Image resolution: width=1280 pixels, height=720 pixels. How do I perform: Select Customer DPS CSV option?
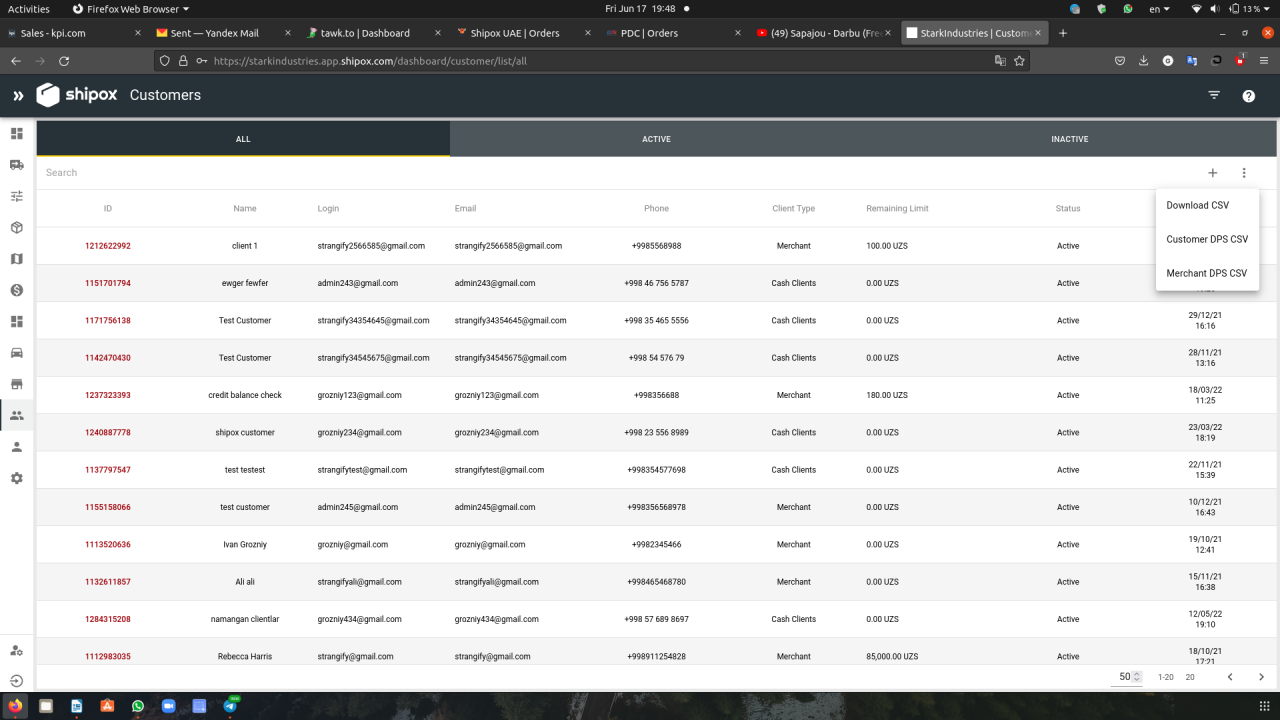1207,239
